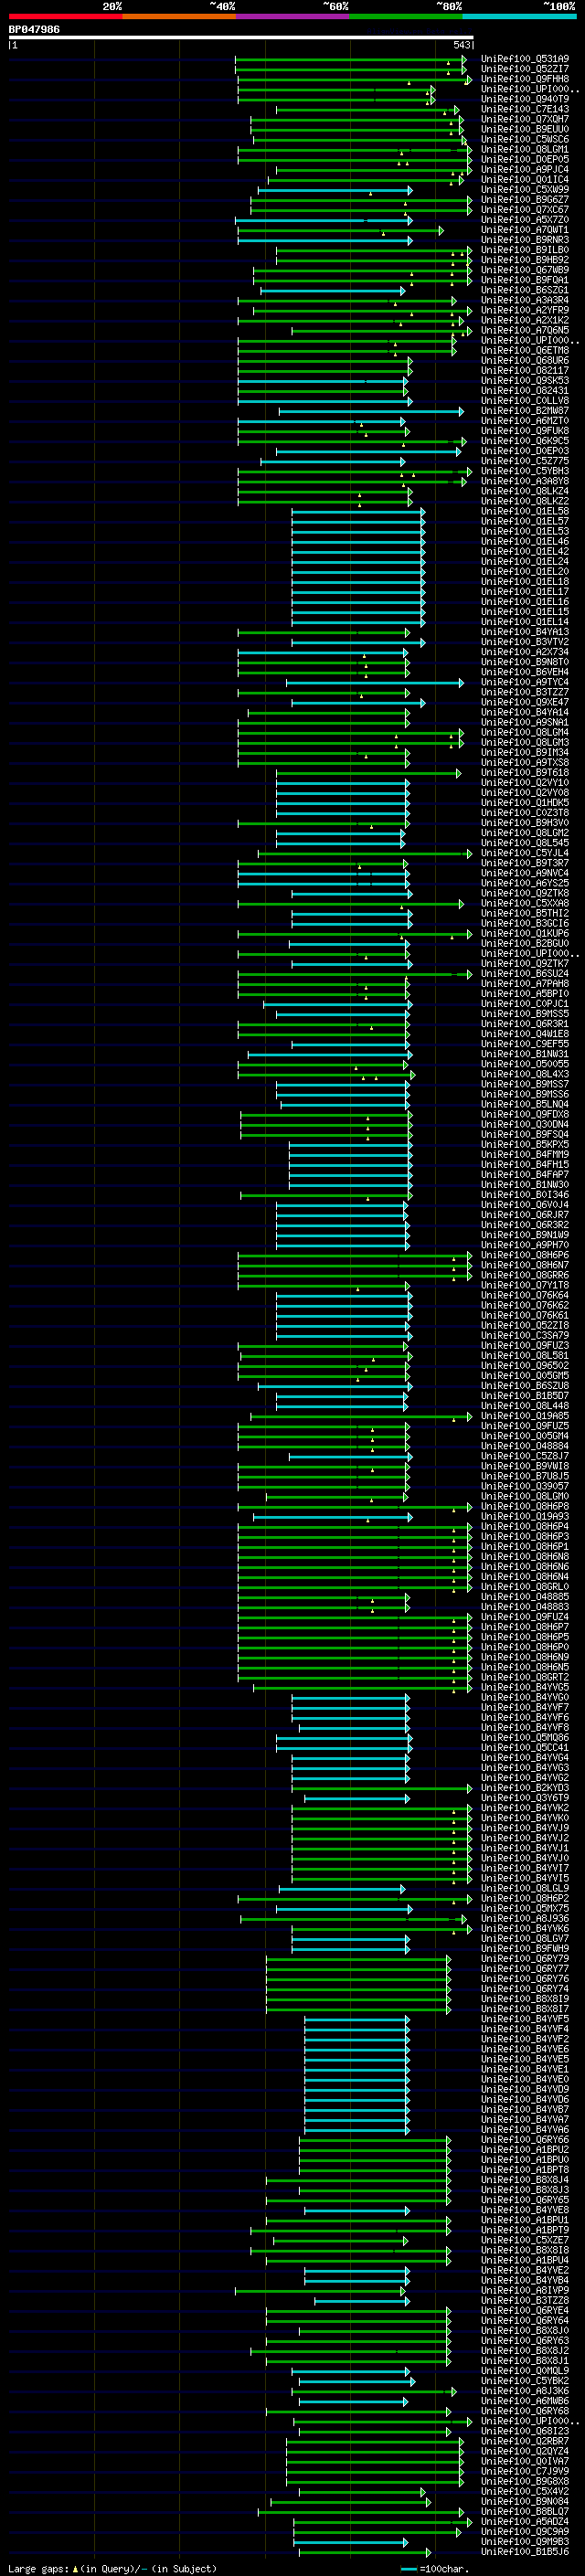Viewport: 585px width, 2576px height.
Task: Select the label UniRef100_B2MW87
Action: [525, 411]
